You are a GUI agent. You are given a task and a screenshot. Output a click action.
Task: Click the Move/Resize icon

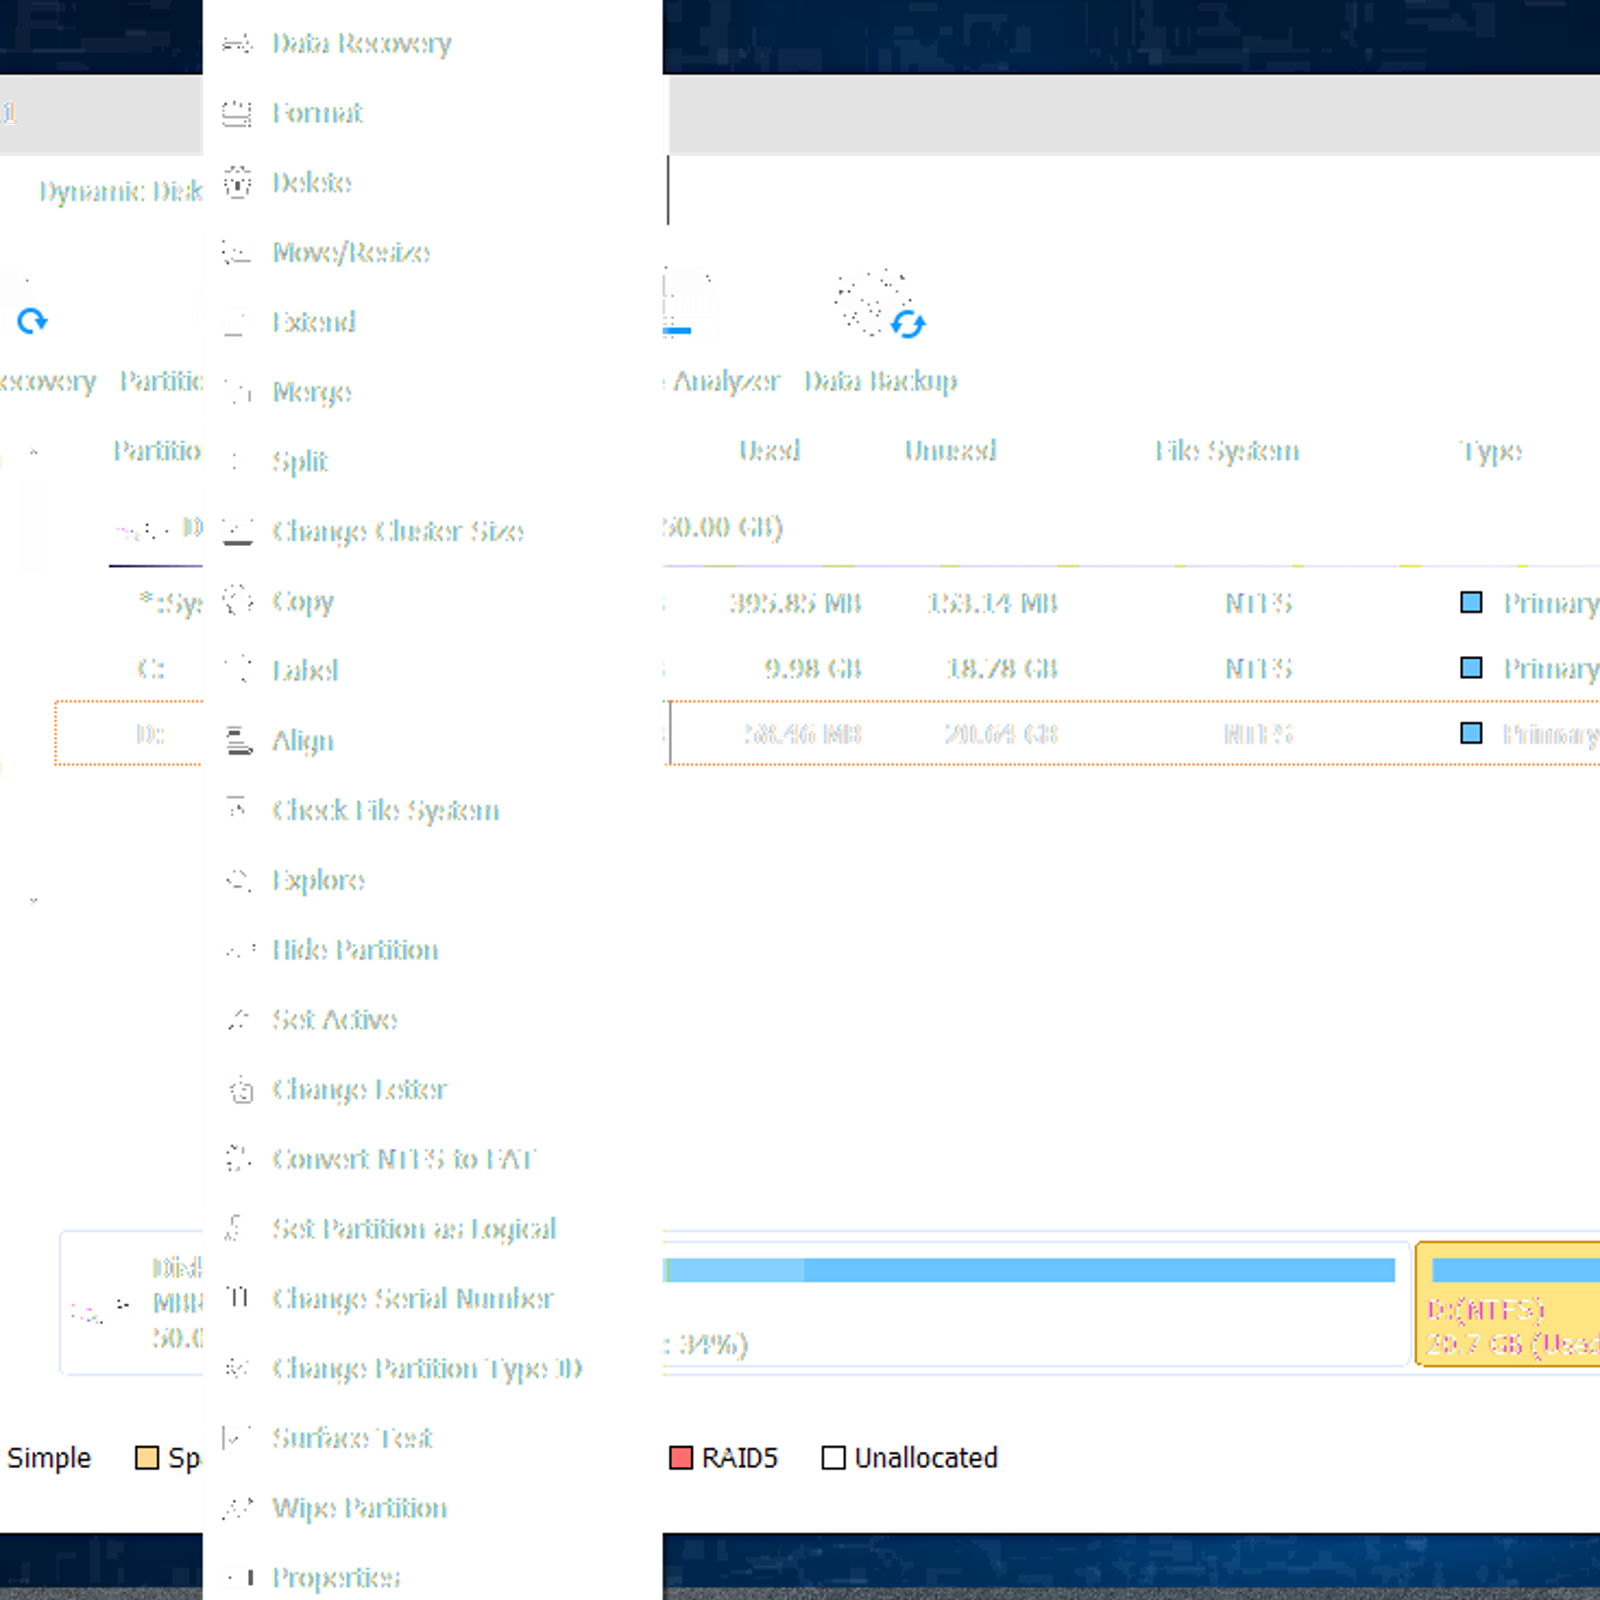click(237, 252)
